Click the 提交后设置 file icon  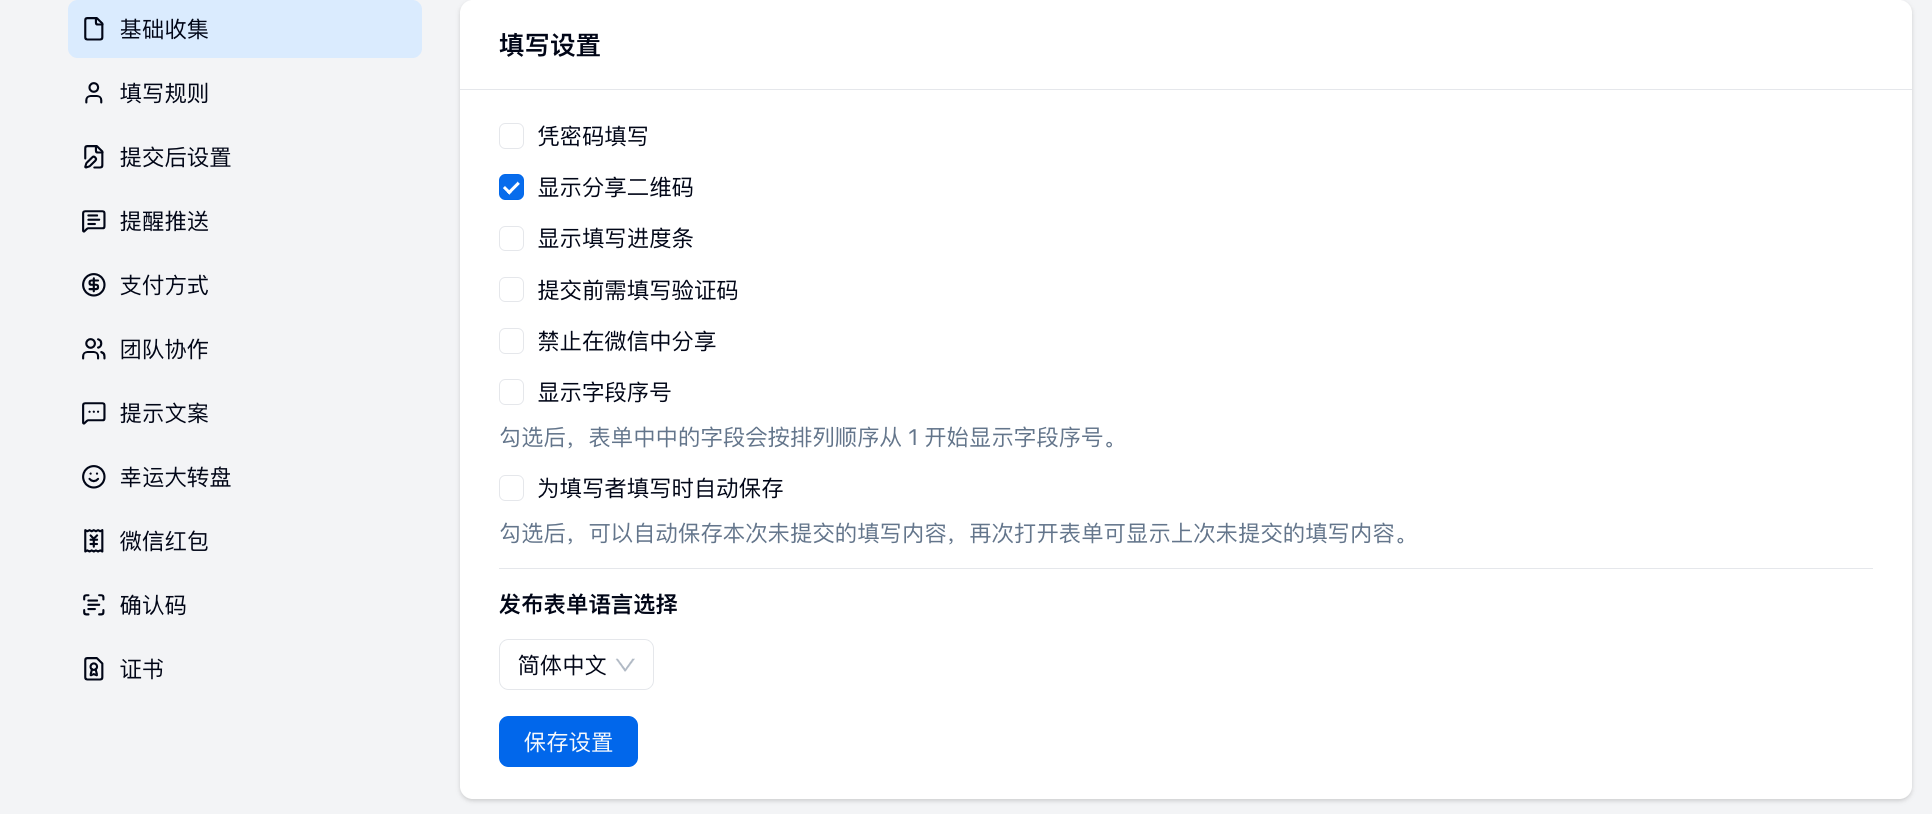(x=94, y=157)
